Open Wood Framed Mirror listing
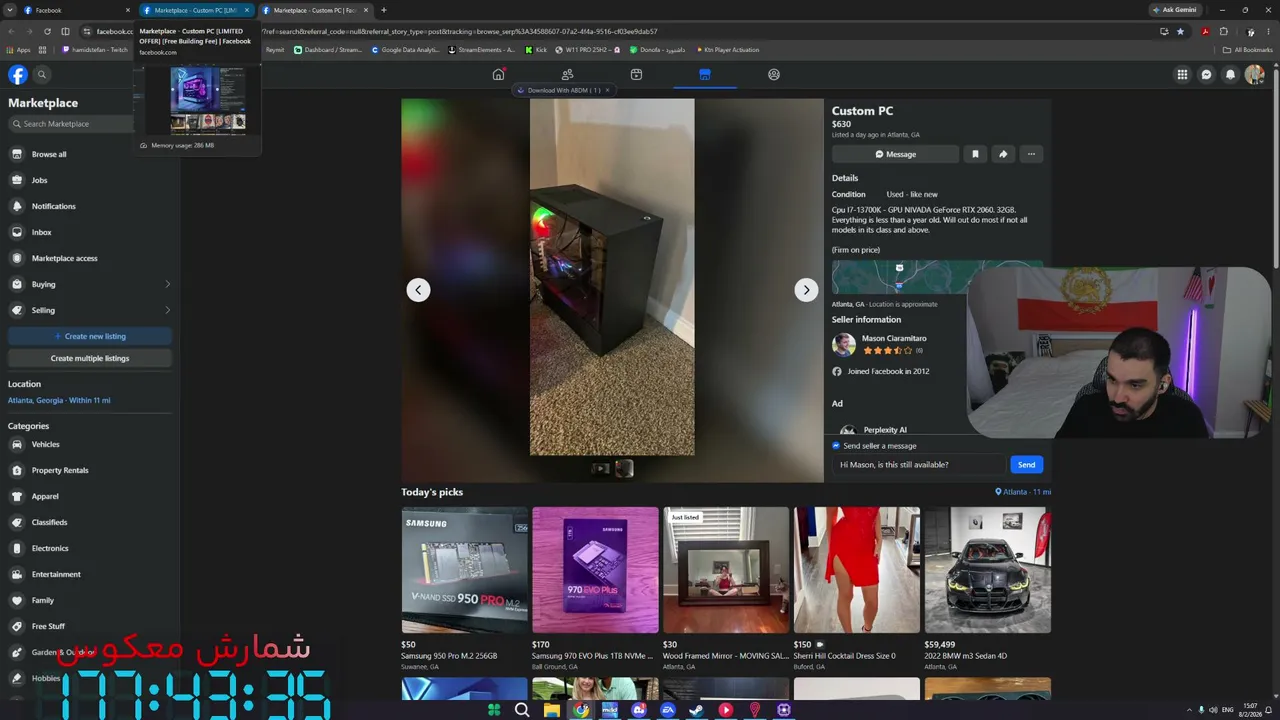 tap(726, 589)
